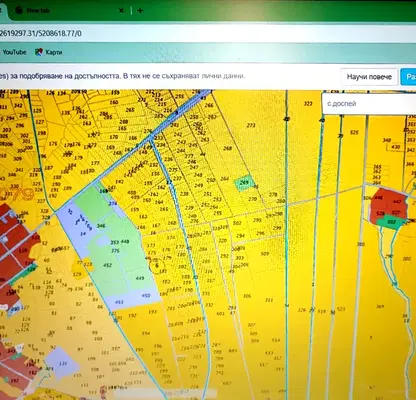Close the New tab browser tab
Screen dimensions: 416x400
click(x=121, y=11)
